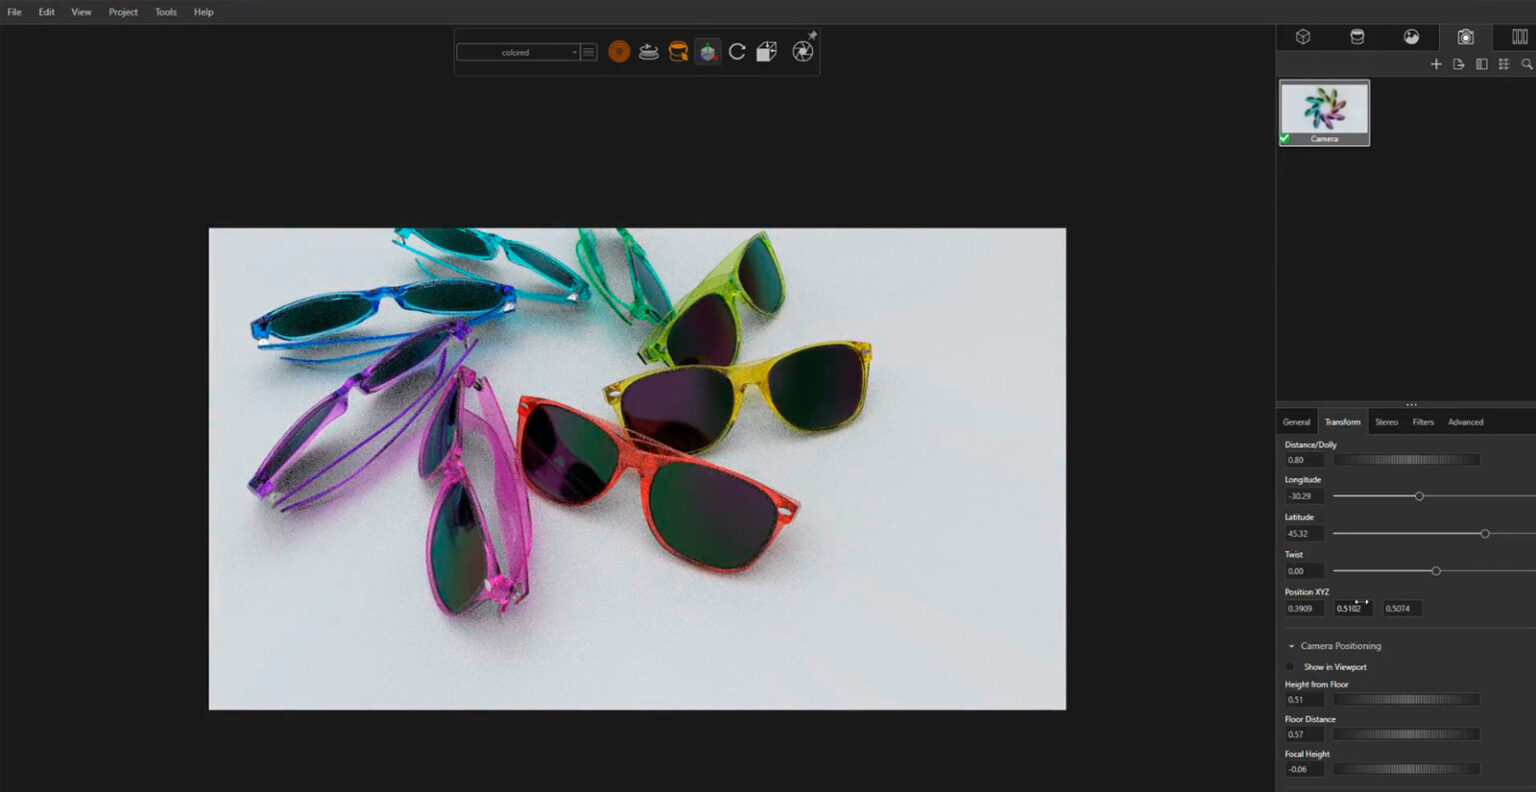Toggle the green checkmark on the Camera thumbnail
The image size is (1536, 792).
1284,139
